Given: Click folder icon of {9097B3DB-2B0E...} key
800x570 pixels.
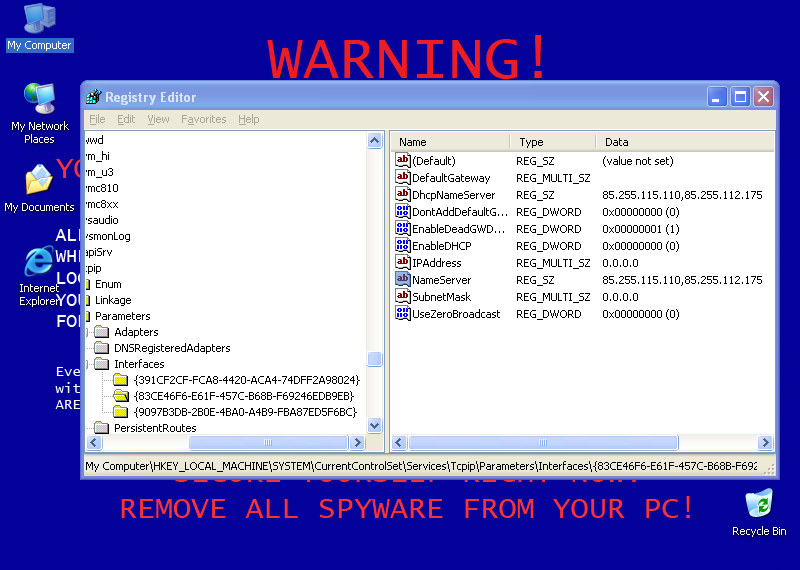Looking at the screenshot, I should coord(121,411).
